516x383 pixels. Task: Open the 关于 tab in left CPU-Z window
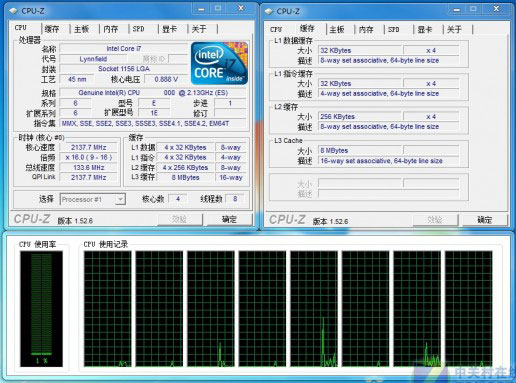pos(199,29)
